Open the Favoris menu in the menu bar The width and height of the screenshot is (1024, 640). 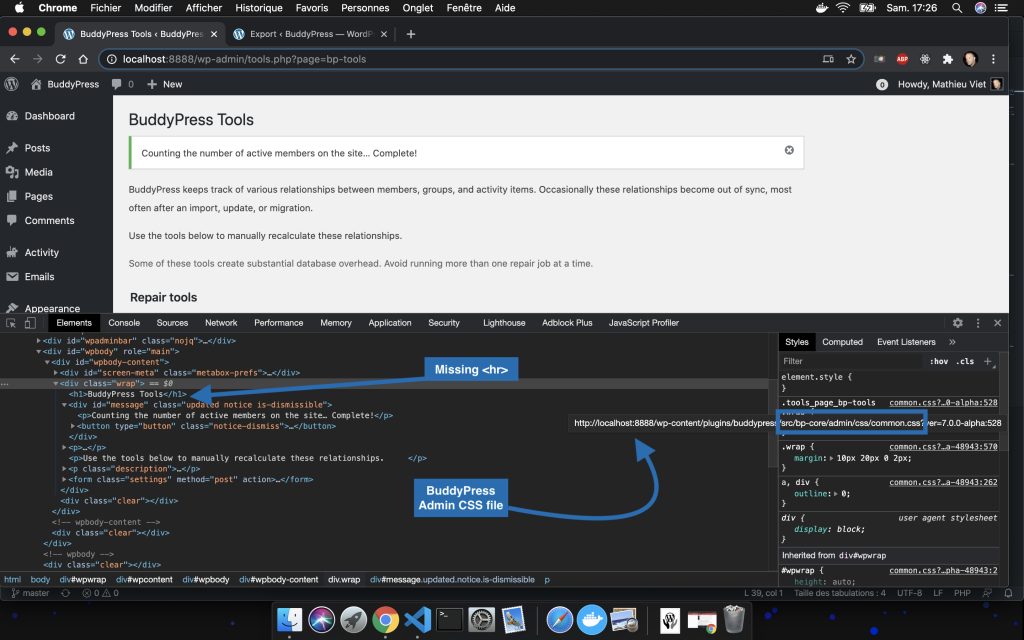pos(312,8)
